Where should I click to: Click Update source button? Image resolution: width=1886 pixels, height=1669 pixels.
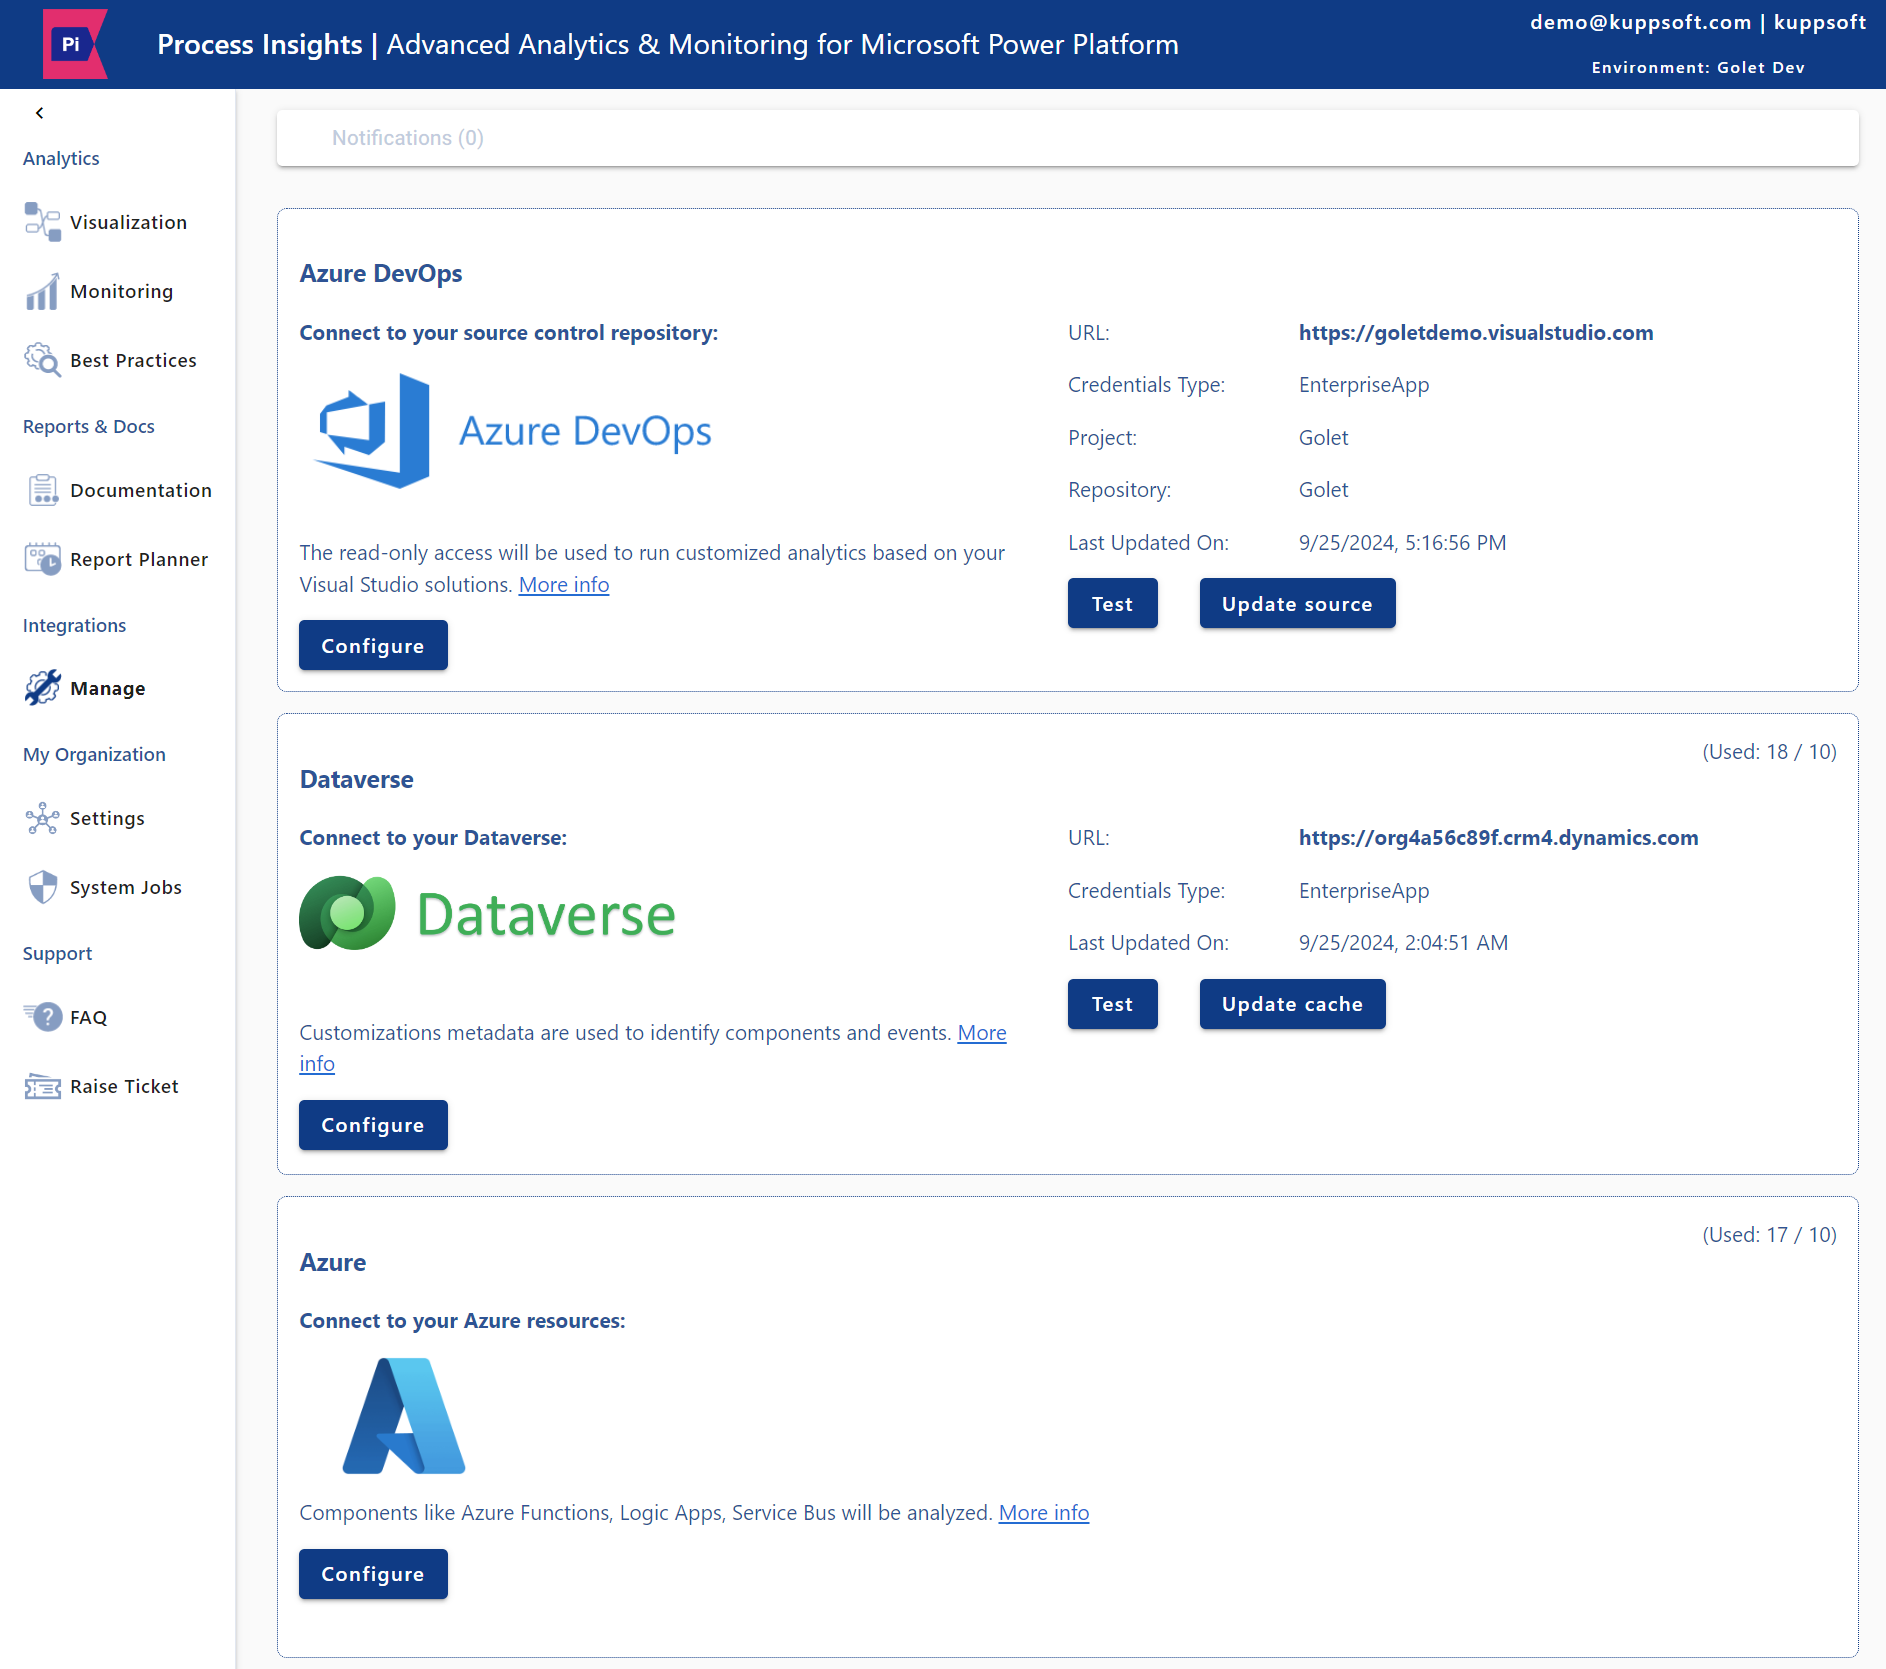pos(1297,604)
